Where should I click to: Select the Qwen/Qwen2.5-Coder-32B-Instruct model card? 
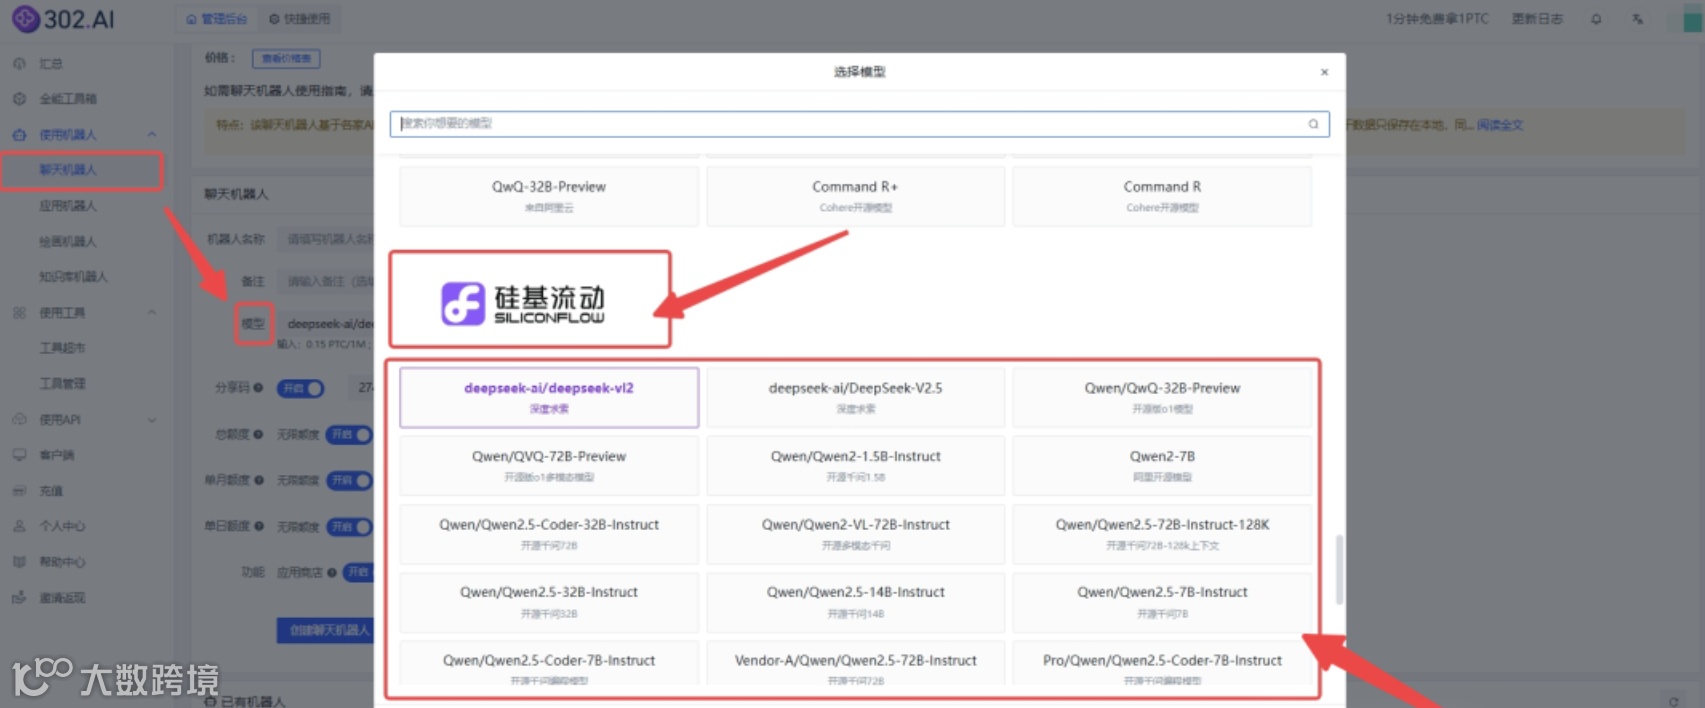coord(549,534)
